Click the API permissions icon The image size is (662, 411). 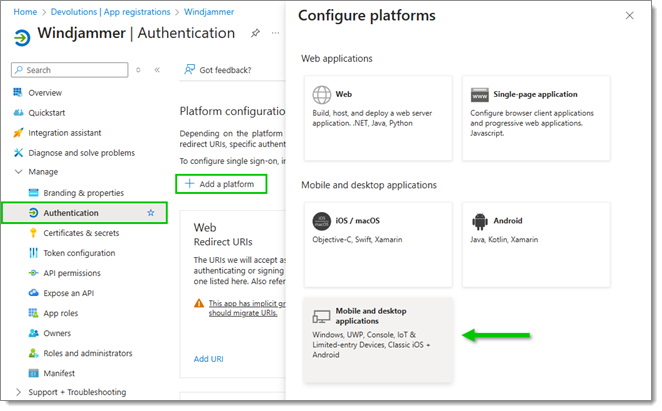click(x=33, y=273)
